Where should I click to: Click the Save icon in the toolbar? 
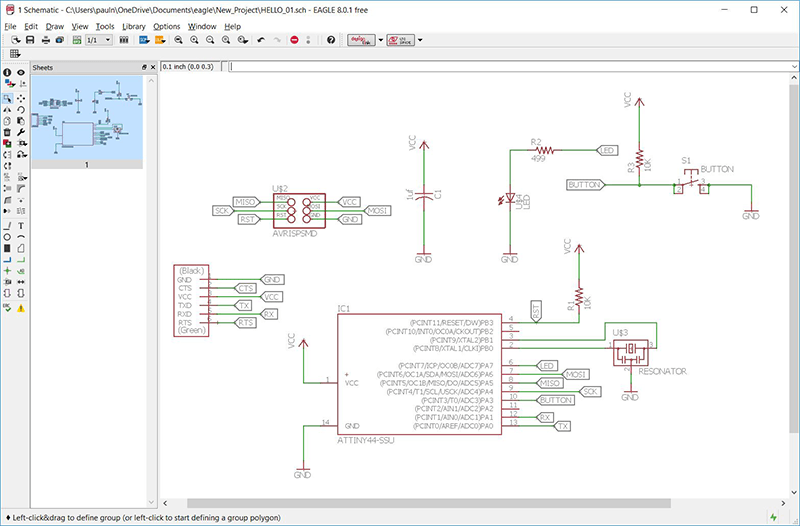[31, 40]
